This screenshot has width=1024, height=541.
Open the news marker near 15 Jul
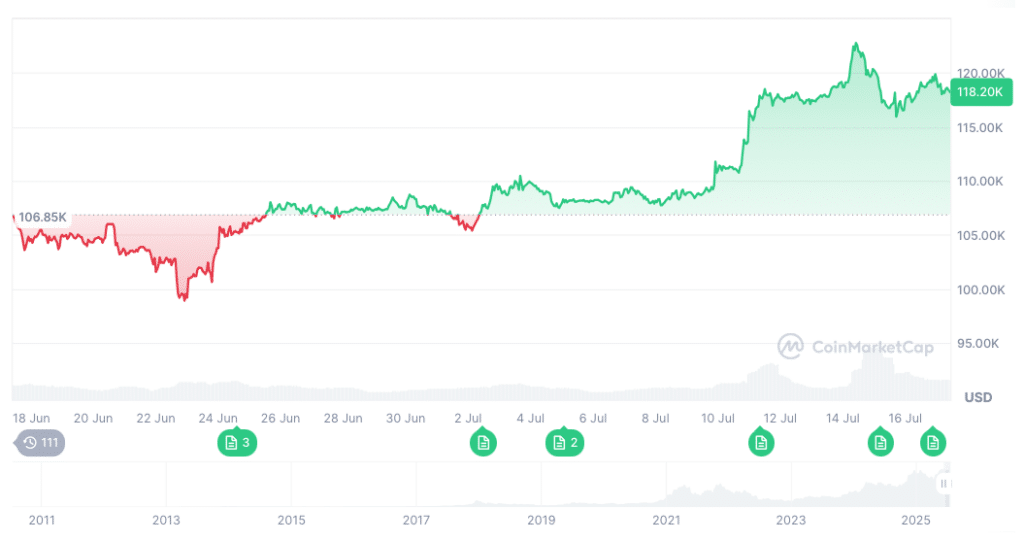coord(880,442)
